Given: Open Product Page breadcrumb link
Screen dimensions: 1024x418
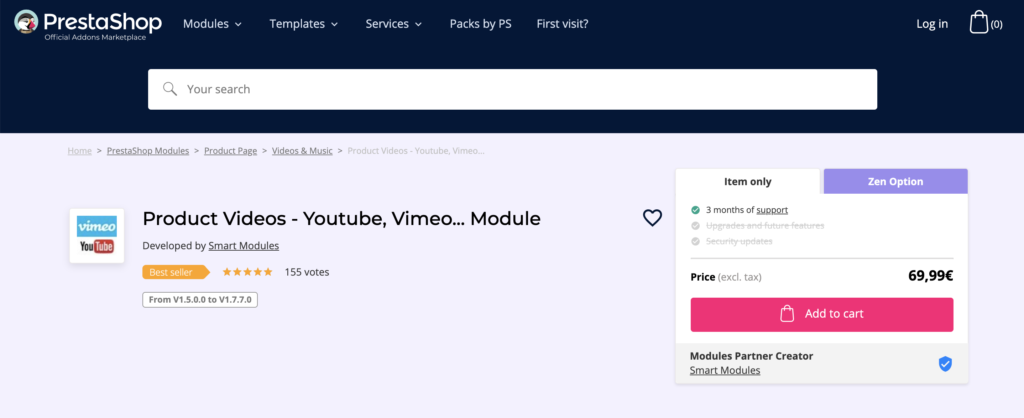Looking at the screenshot, I should [x=231, y=151].
